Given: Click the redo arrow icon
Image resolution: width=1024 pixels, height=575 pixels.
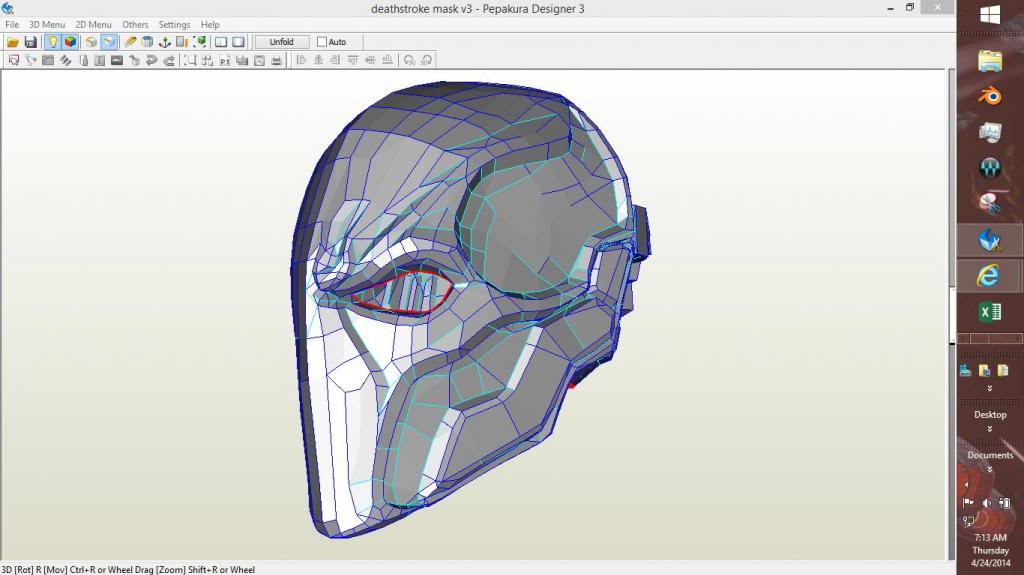Looking at the screenshot, I should coord(169,60).
